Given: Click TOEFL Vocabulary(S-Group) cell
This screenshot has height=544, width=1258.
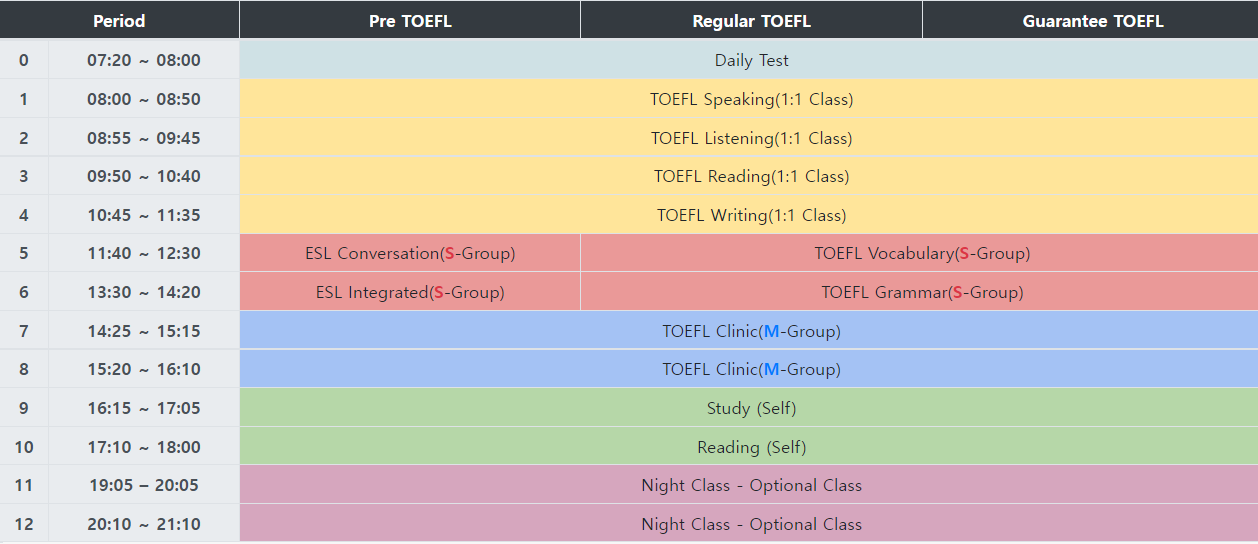Looking at the screenshot, I should pyautogui.click(x=921, y=253).
